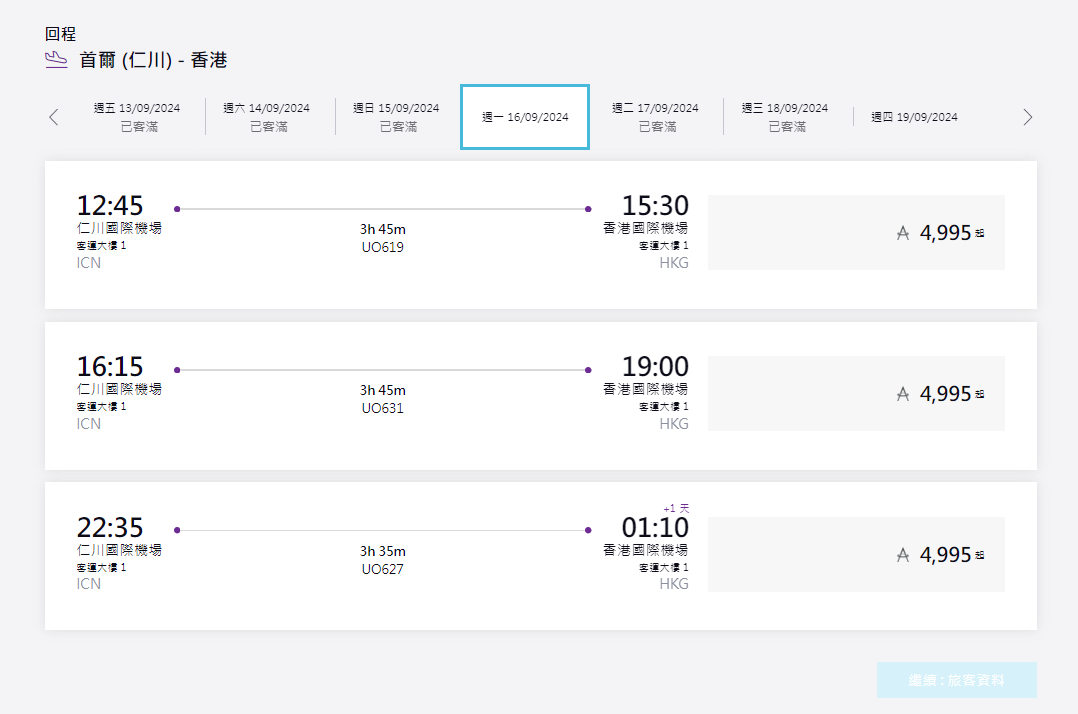Screen dimensions: 1078x714
Task: Select the 4,995 fare for flight UO627
Action: 856,554
